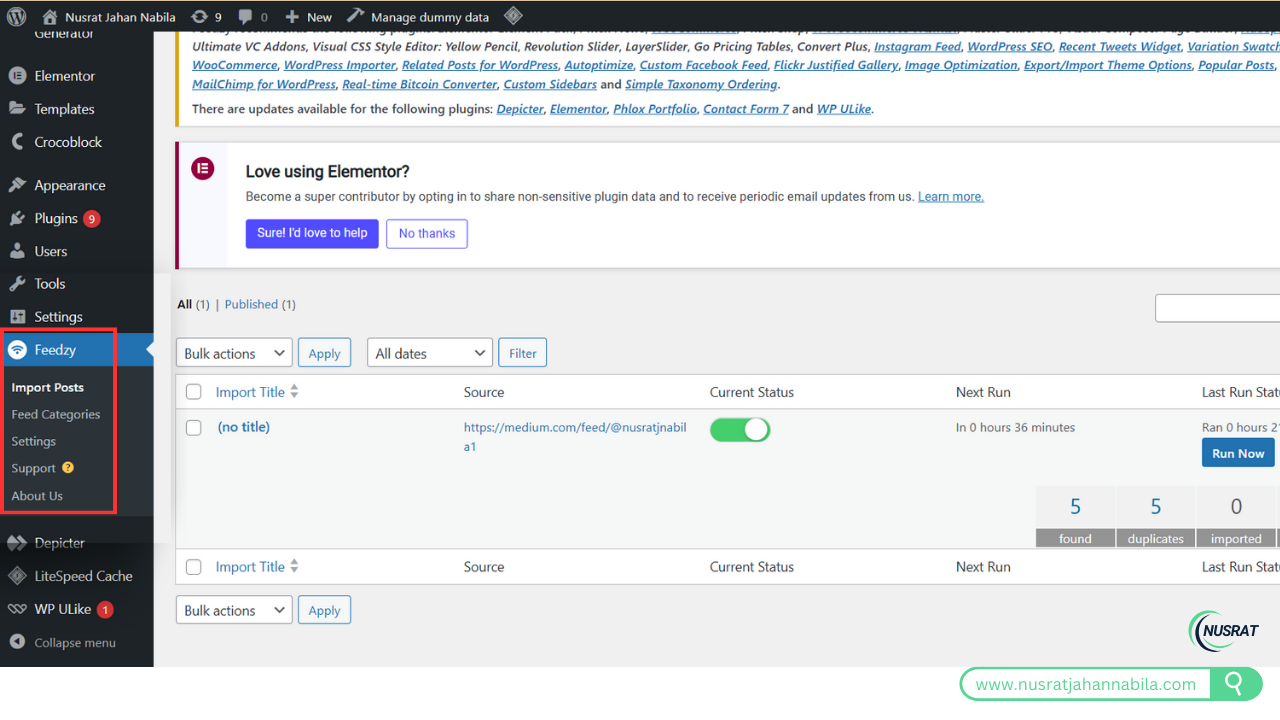Click the No thanks button
This screenshot has height=720, width=1280.
click(426, 233)
